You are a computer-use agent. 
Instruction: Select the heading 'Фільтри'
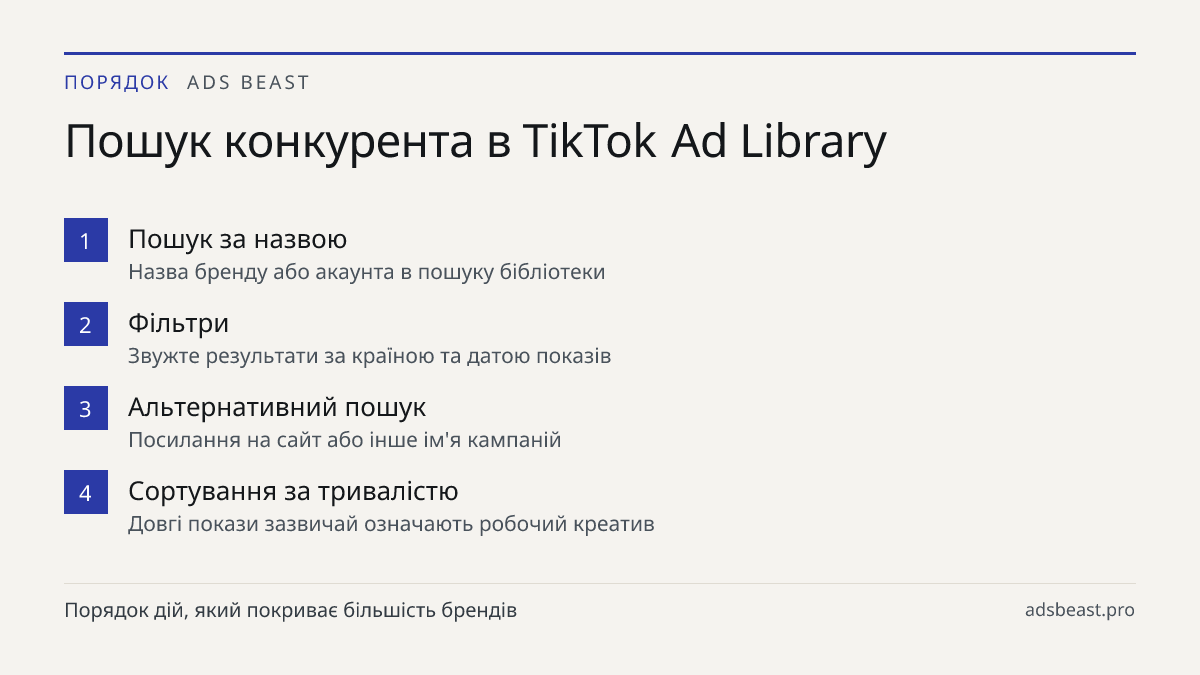(179, 324)
